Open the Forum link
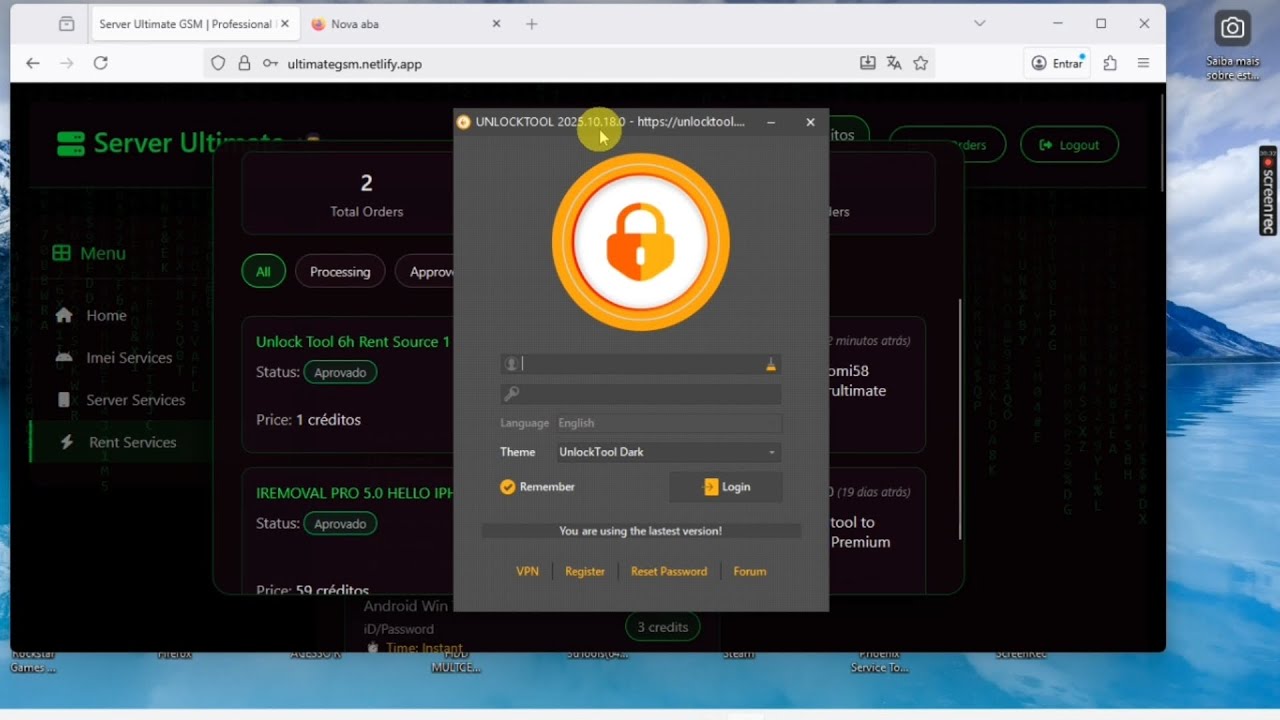 click(x=750, y=571)
